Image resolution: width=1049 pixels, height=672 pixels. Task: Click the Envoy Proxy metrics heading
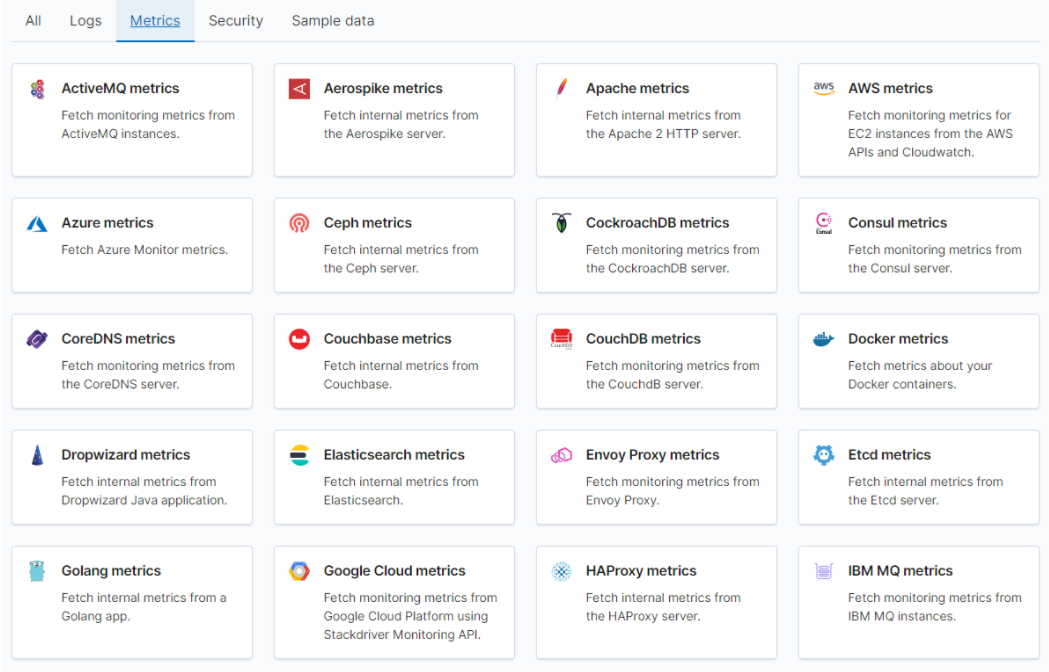point(652,455)
